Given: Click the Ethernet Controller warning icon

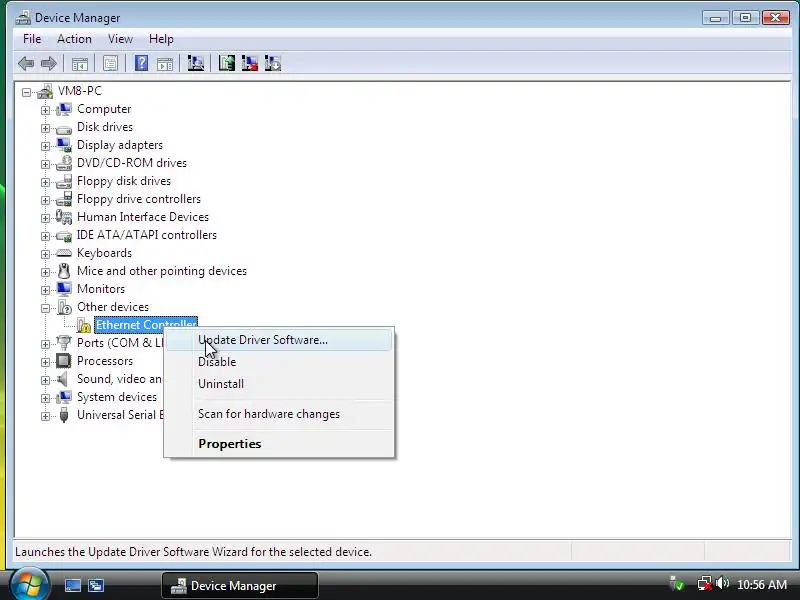Looking at the screenshot, I should click(x=84, y=325).
